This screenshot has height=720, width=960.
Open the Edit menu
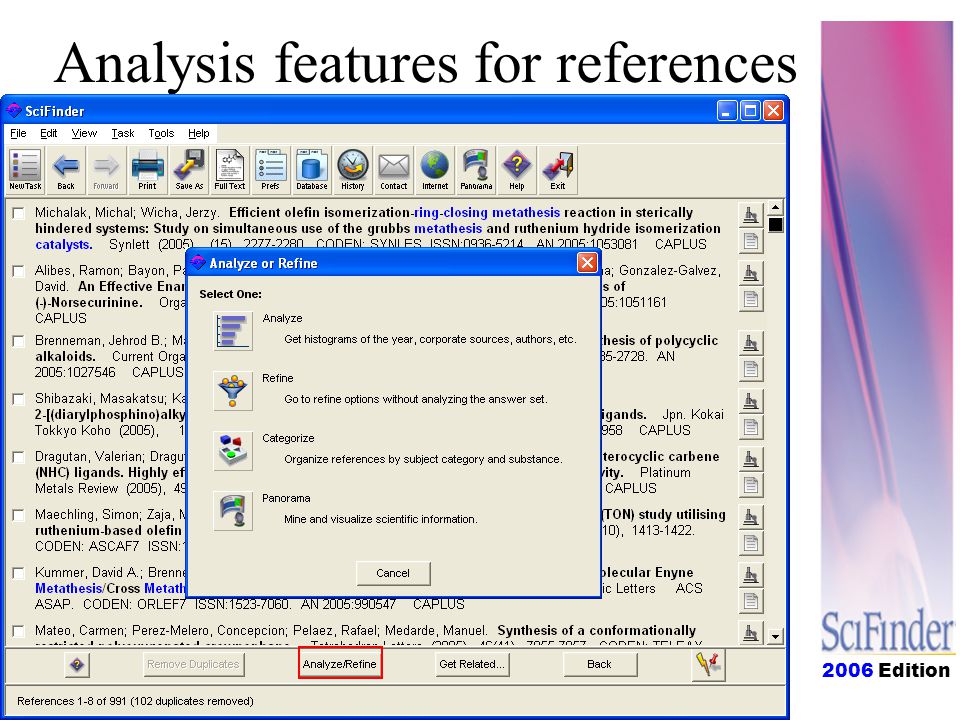(x=48, y=133)
